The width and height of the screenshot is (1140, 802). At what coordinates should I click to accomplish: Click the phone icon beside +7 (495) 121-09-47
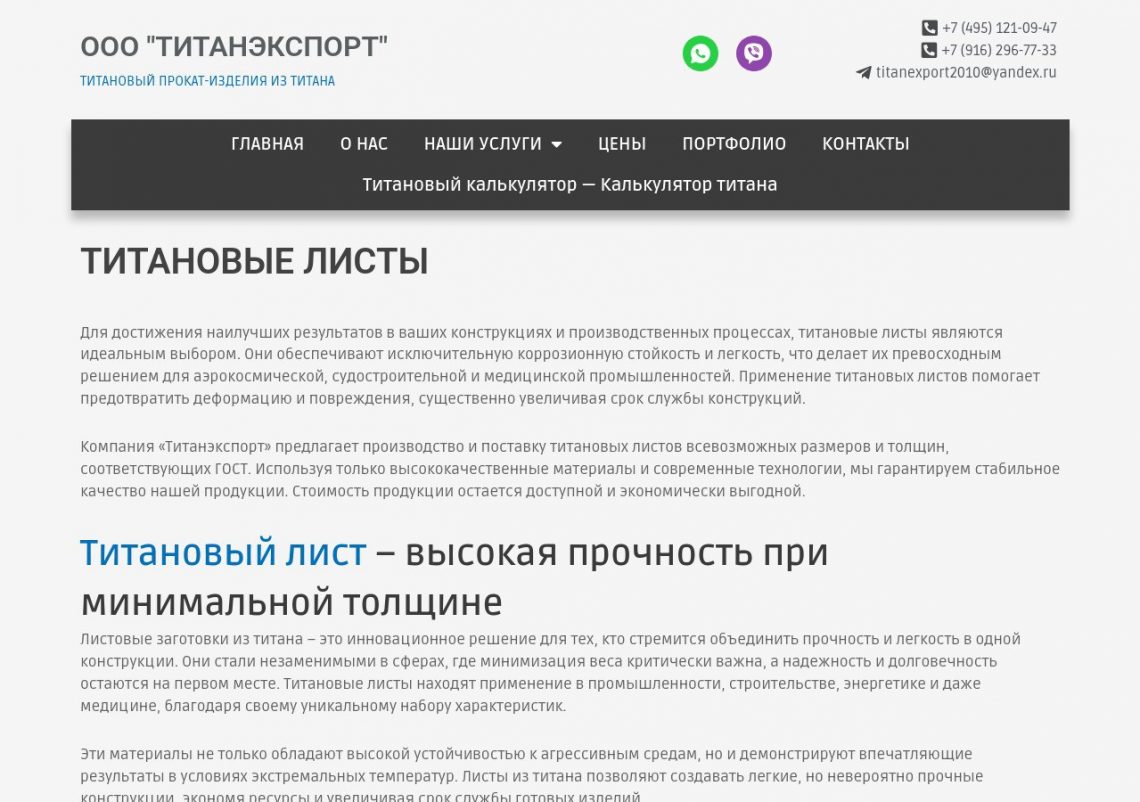click(929, 28)
